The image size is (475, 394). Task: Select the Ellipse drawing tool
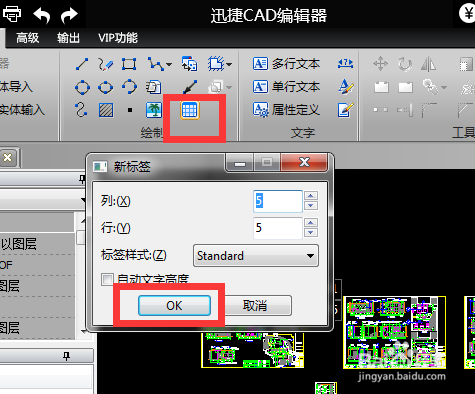coord(105,87)
